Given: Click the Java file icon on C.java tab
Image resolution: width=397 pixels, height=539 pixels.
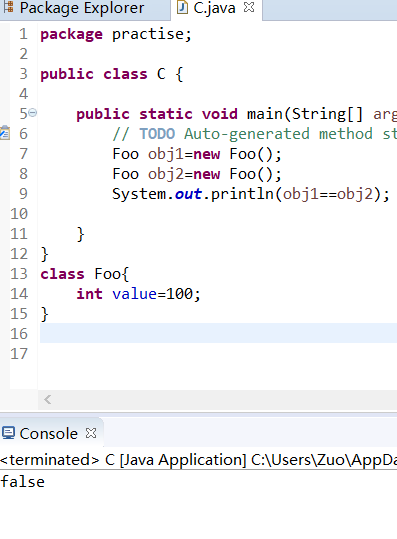Looking at the screenshot, I should [182, 8].
